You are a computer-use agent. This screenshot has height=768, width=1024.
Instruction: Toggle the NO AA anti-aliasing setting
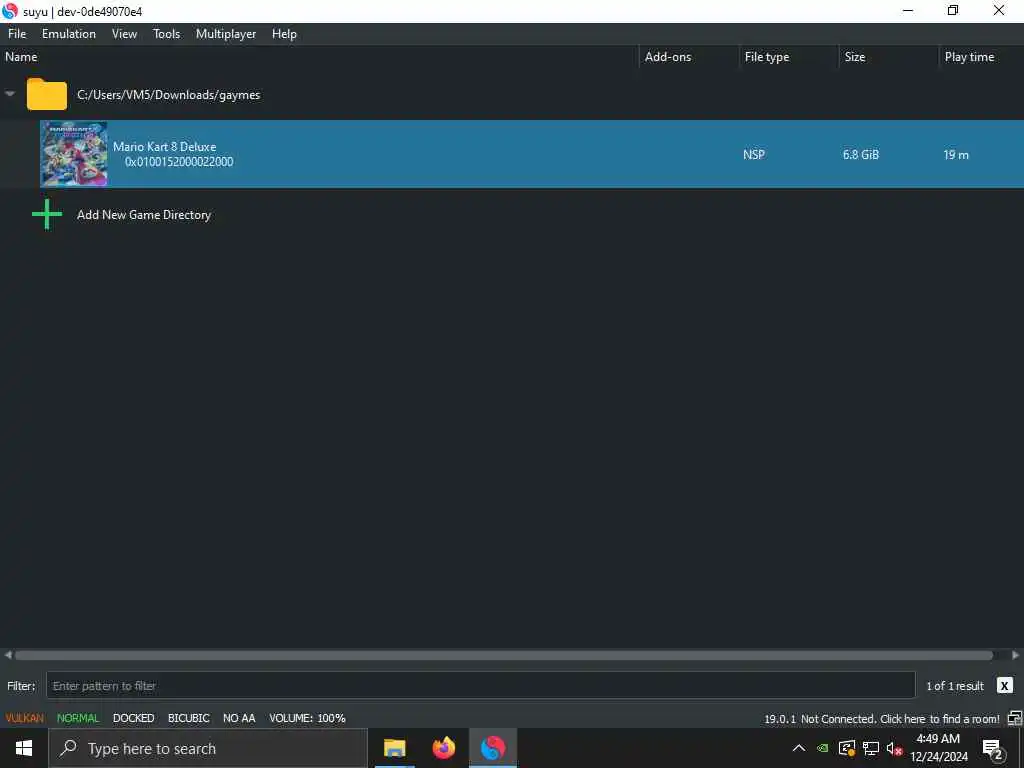[x=239, y=718]
